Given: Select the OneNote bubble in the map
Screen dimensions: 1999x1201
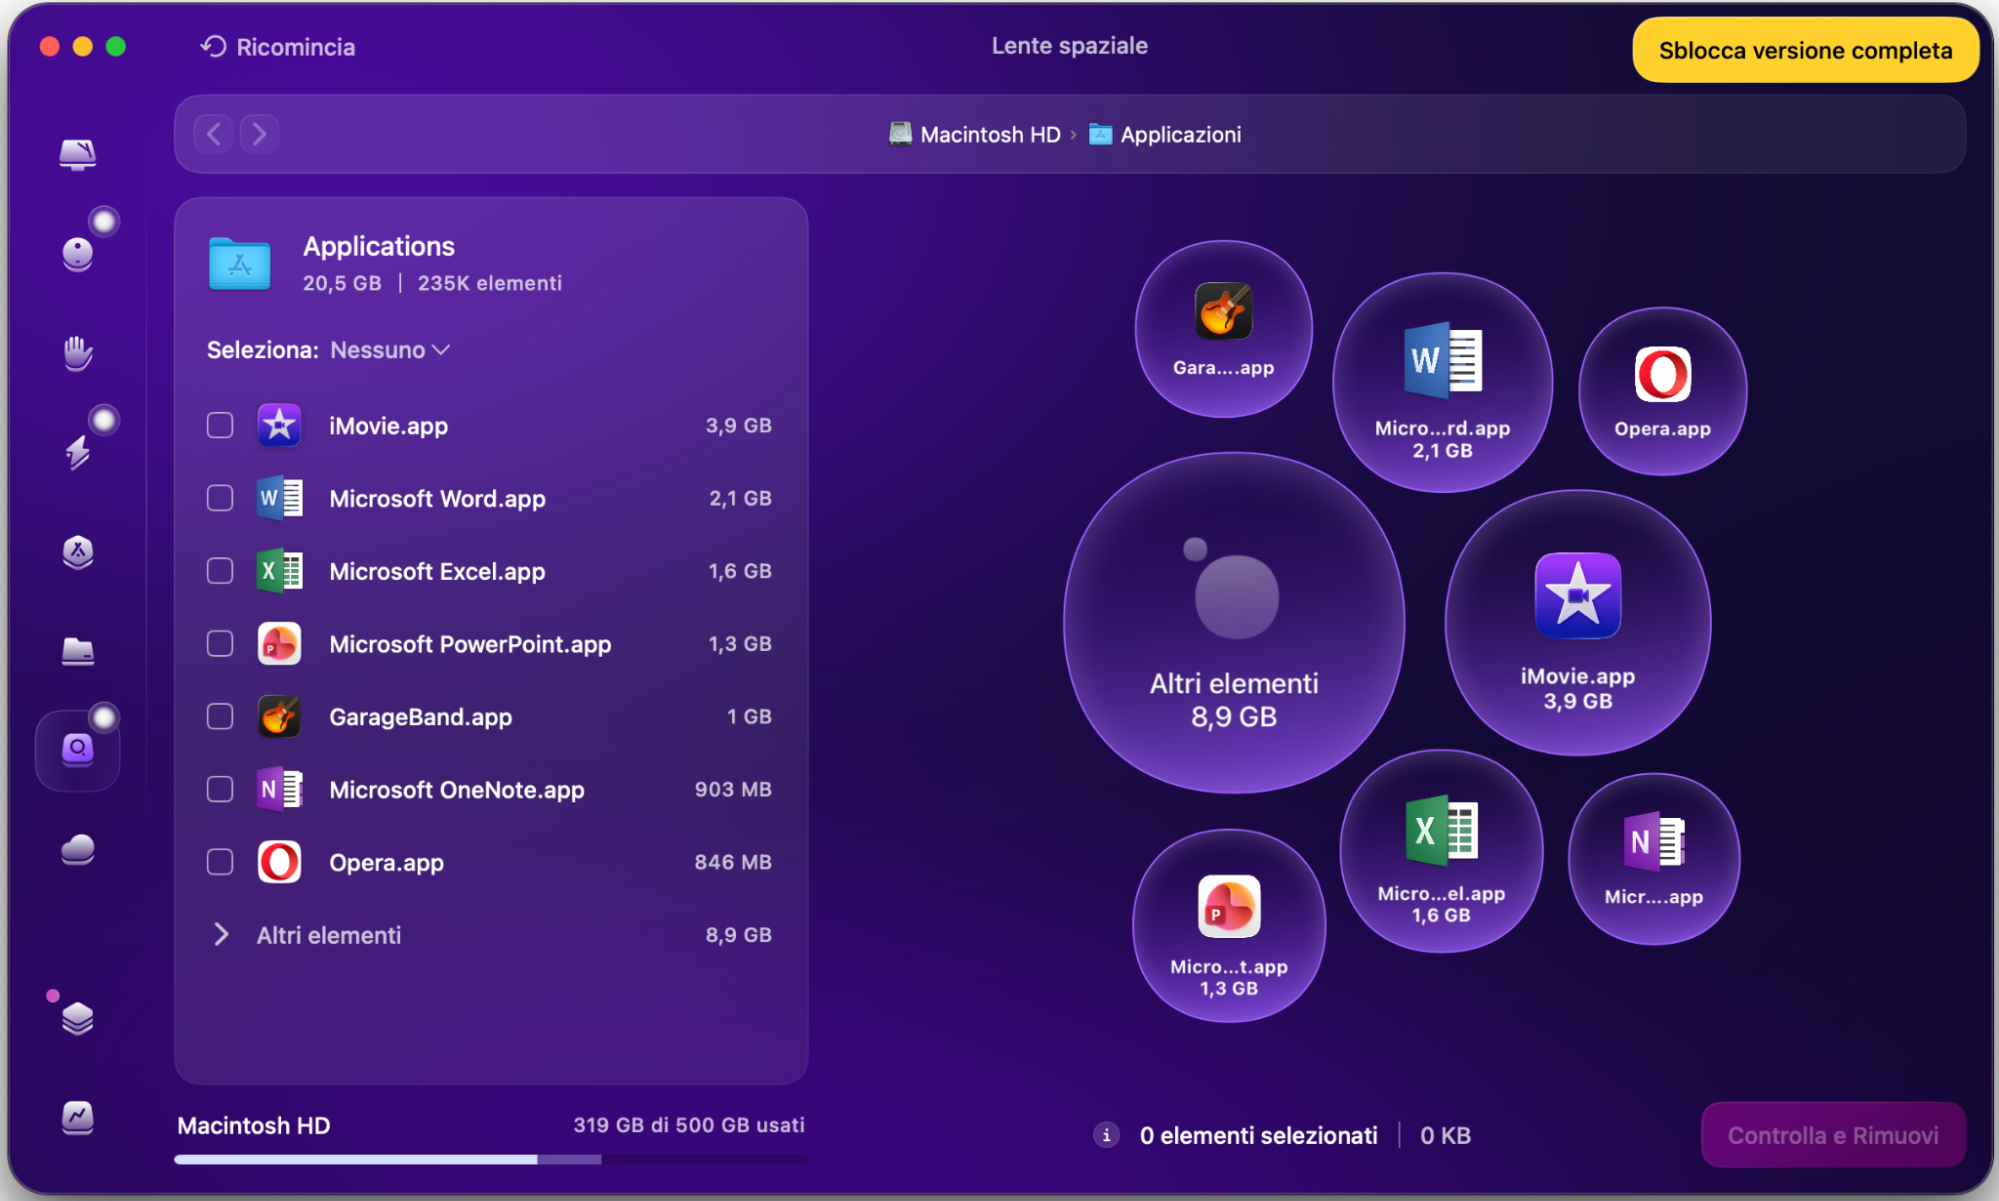Looking at the screenshot, I should point(1653,859).
